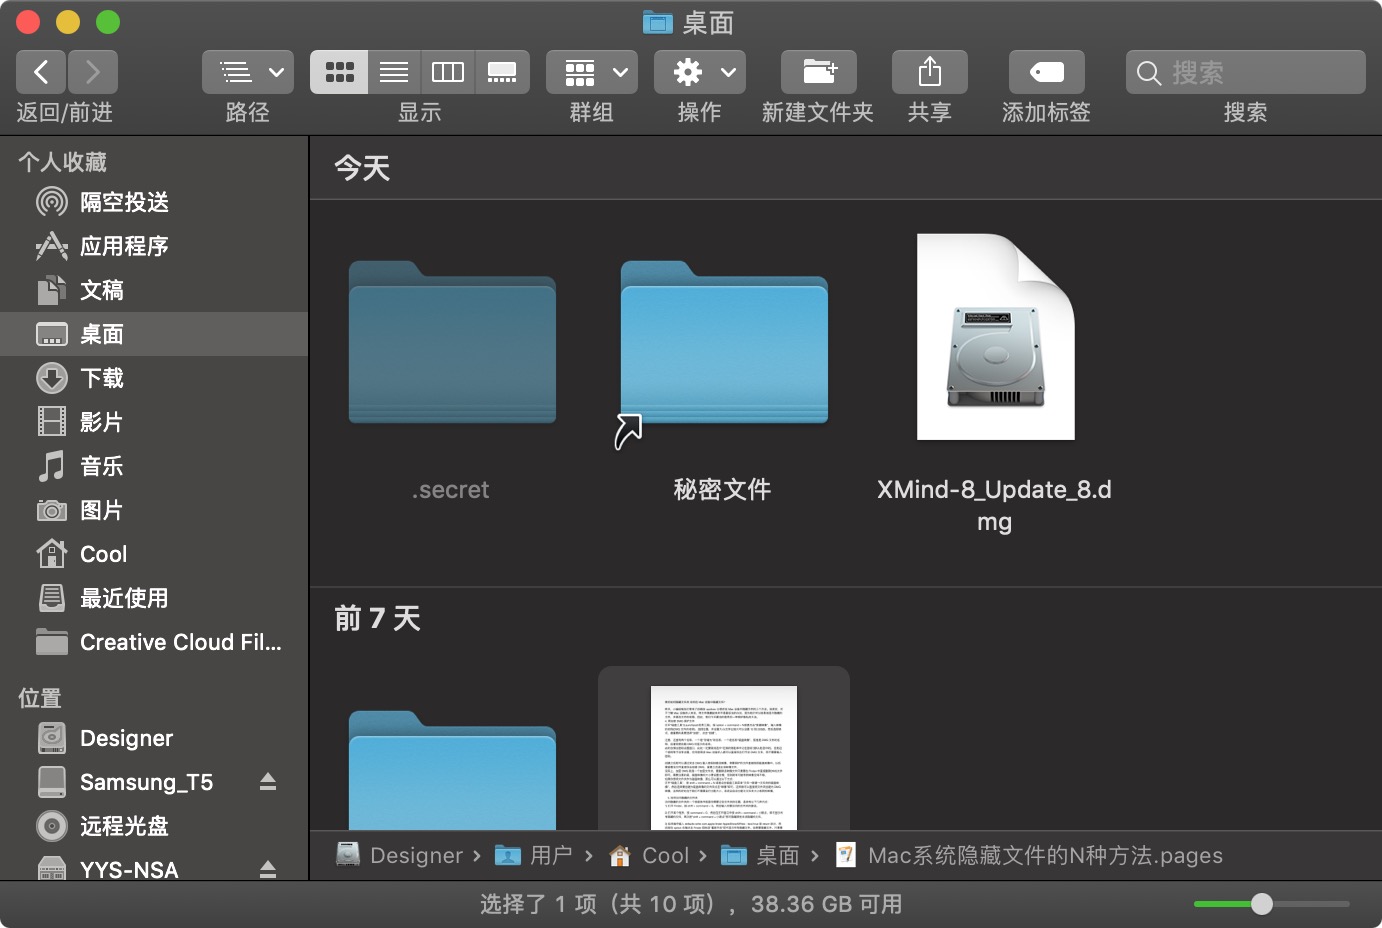Viewport: 1382px width, 928px height.
Task: Click the .secret folder name label
Action: 451,490
